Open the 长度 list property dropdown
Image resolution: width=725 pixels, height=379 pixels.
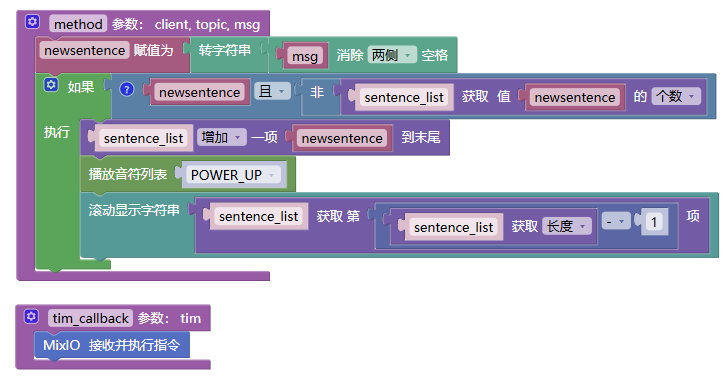click(566, 226)
